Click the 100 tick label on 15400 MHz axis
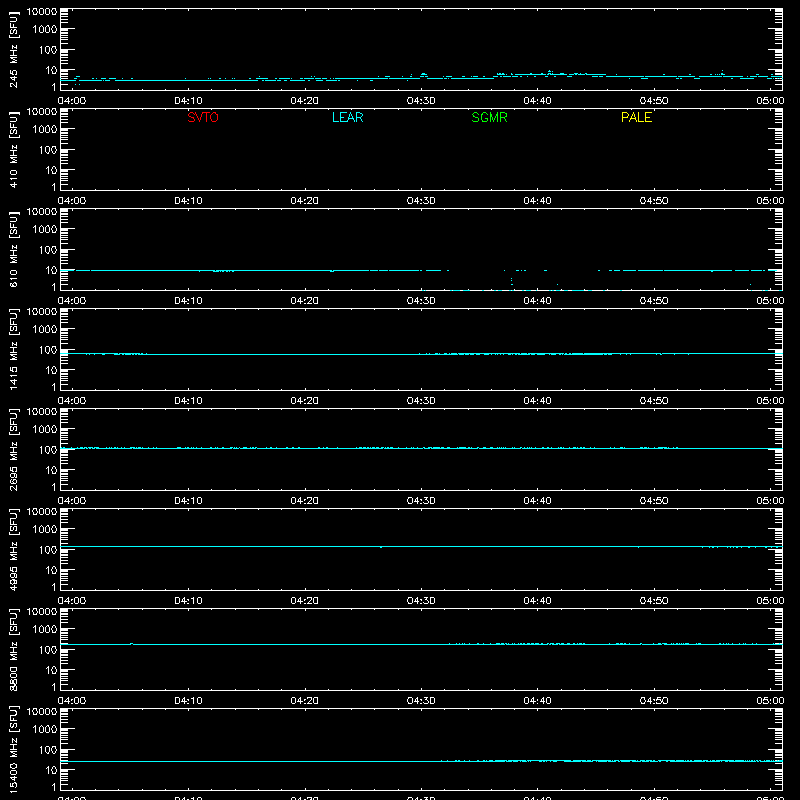 [48, 750]
